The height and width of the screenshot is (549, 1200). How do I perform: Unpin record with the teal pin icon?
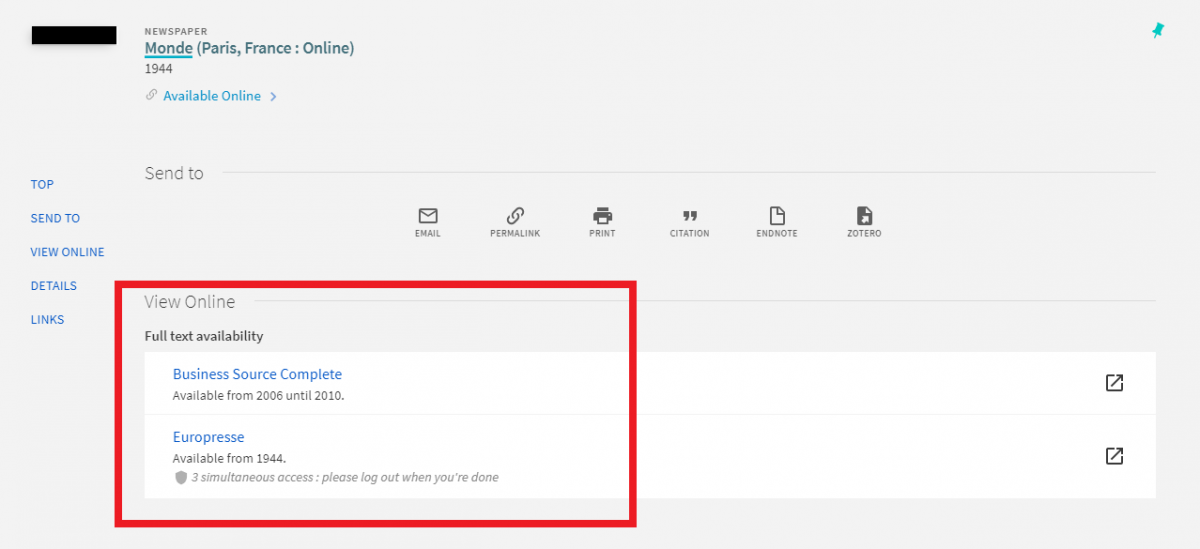1158,31
